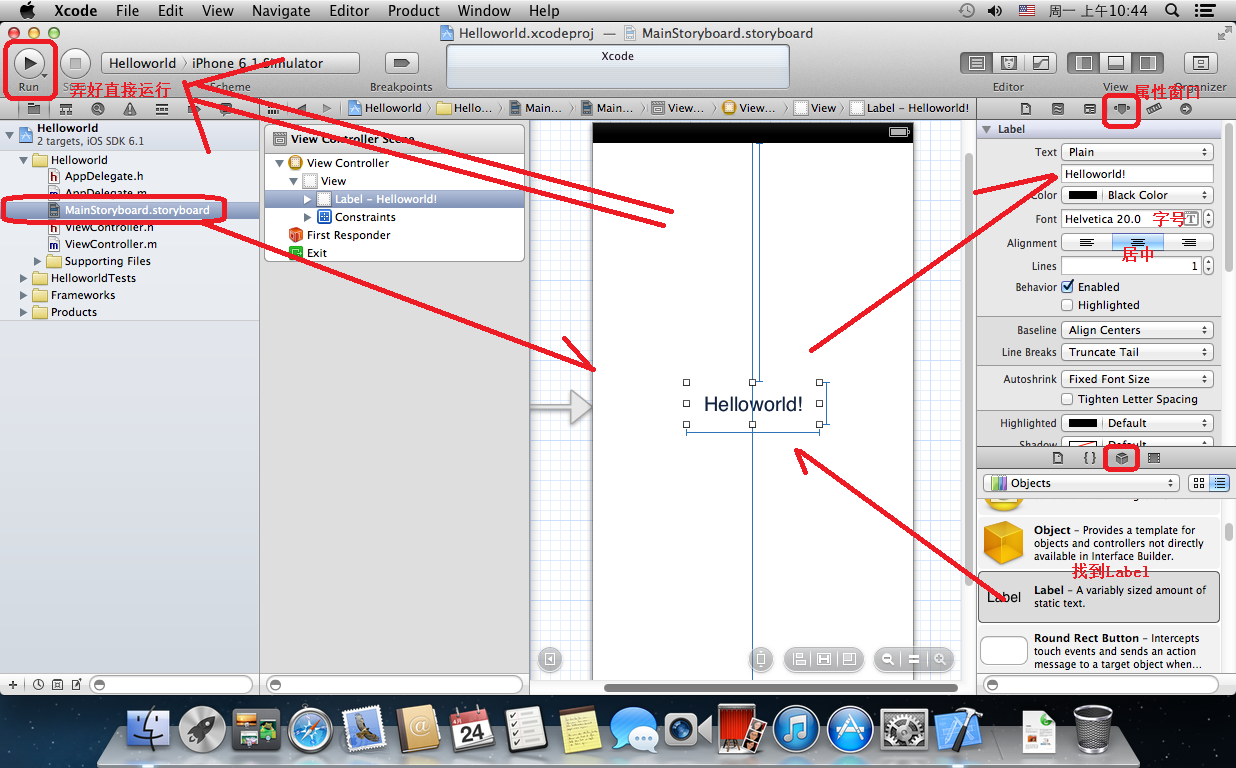The width and height of the screenshot is (1236, 768).
Task: Select the Version editor icon
Action: (1041, 63)
